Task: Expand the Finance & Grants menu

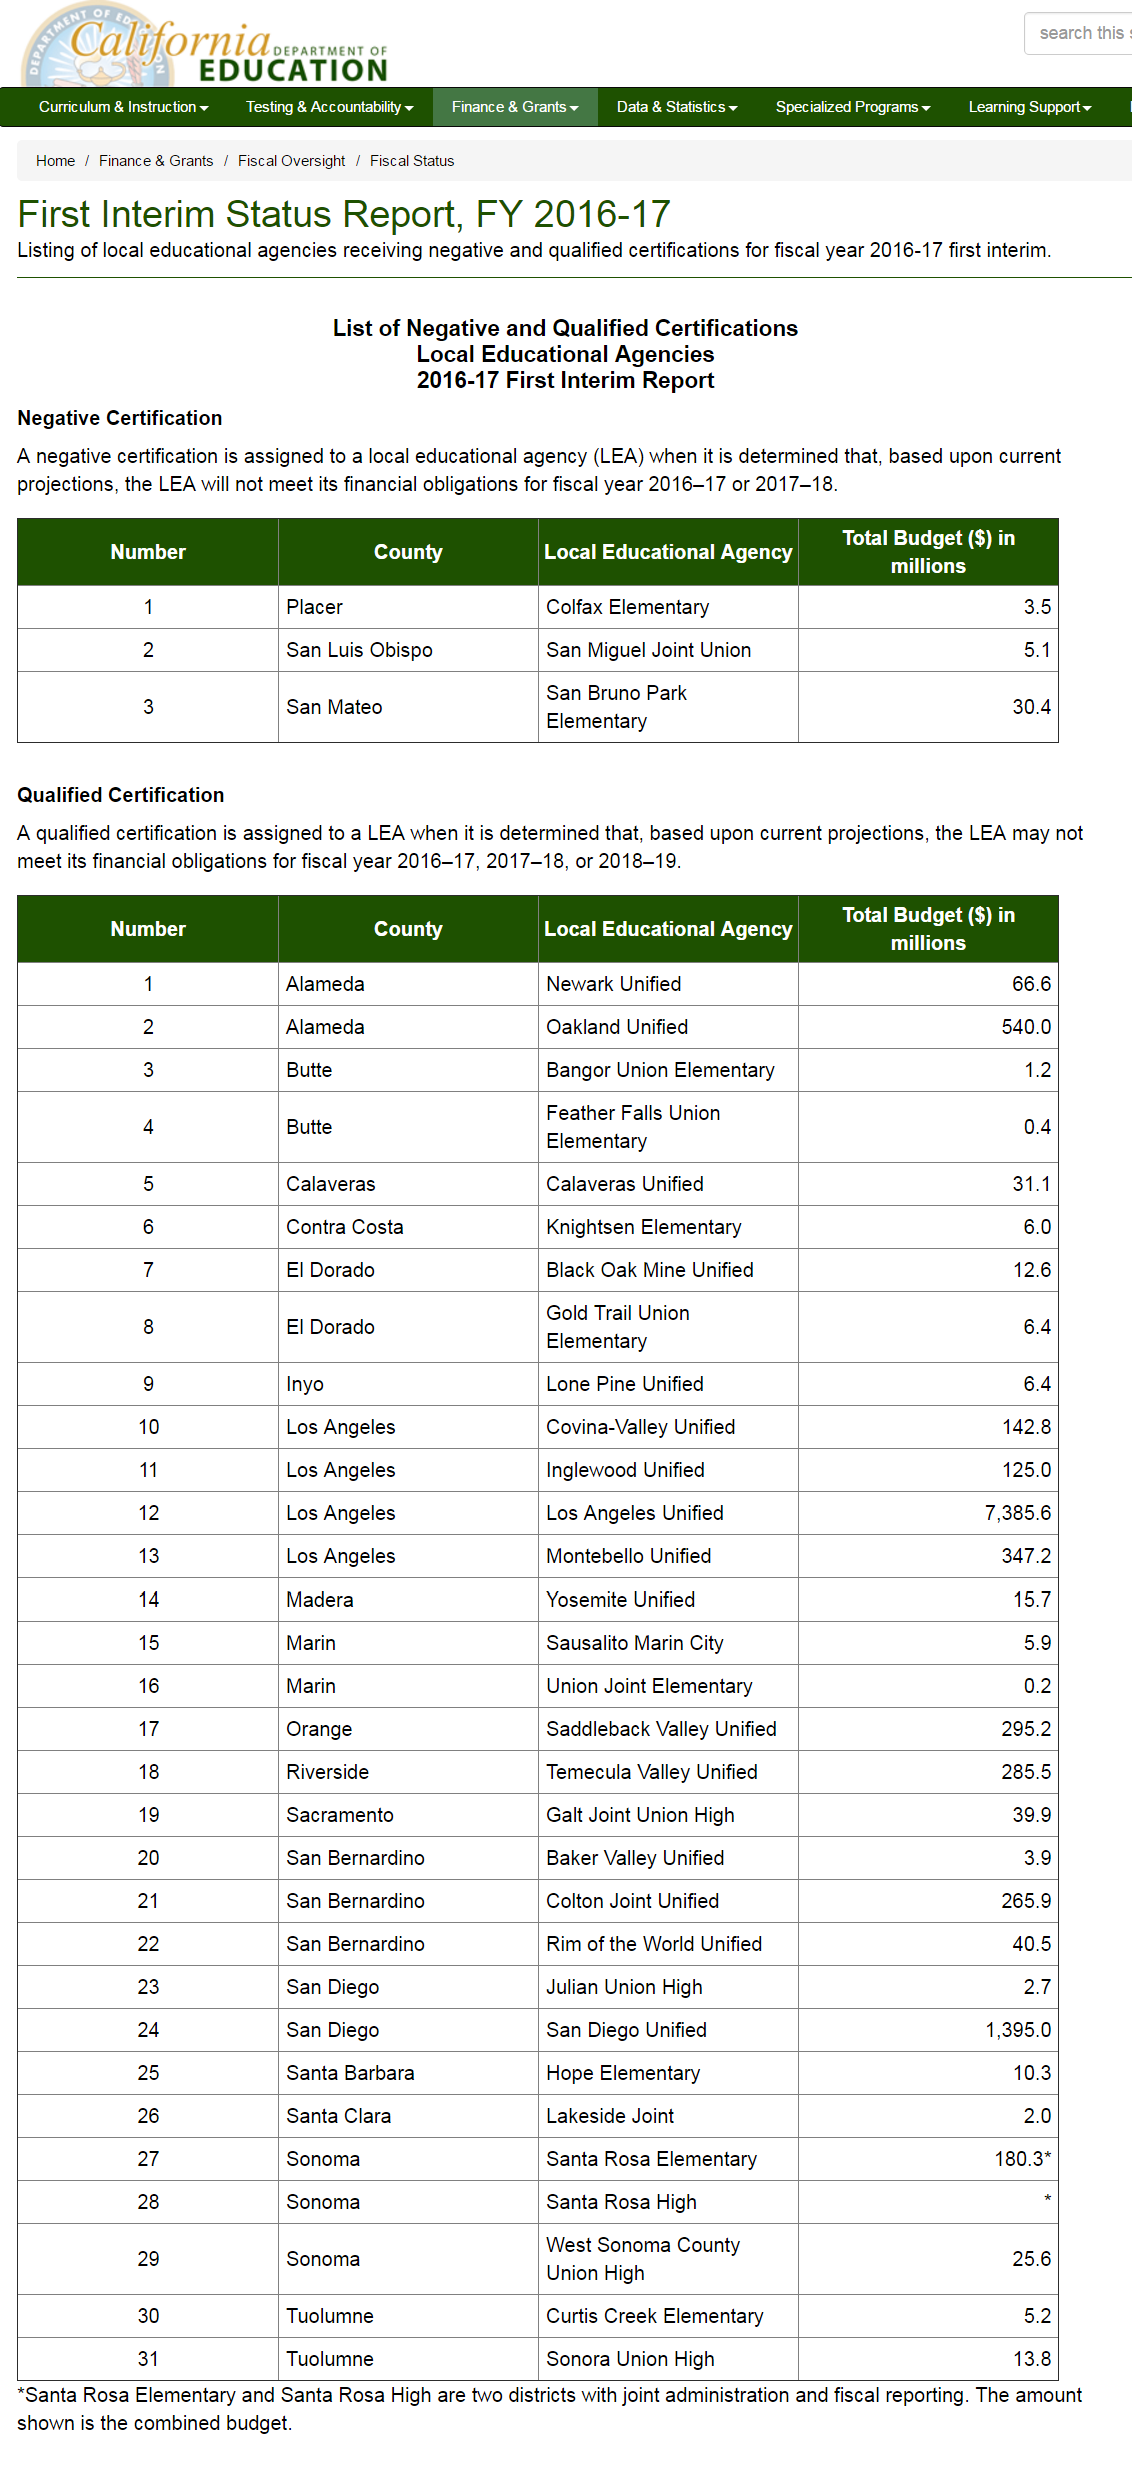Action: point(514,107)
